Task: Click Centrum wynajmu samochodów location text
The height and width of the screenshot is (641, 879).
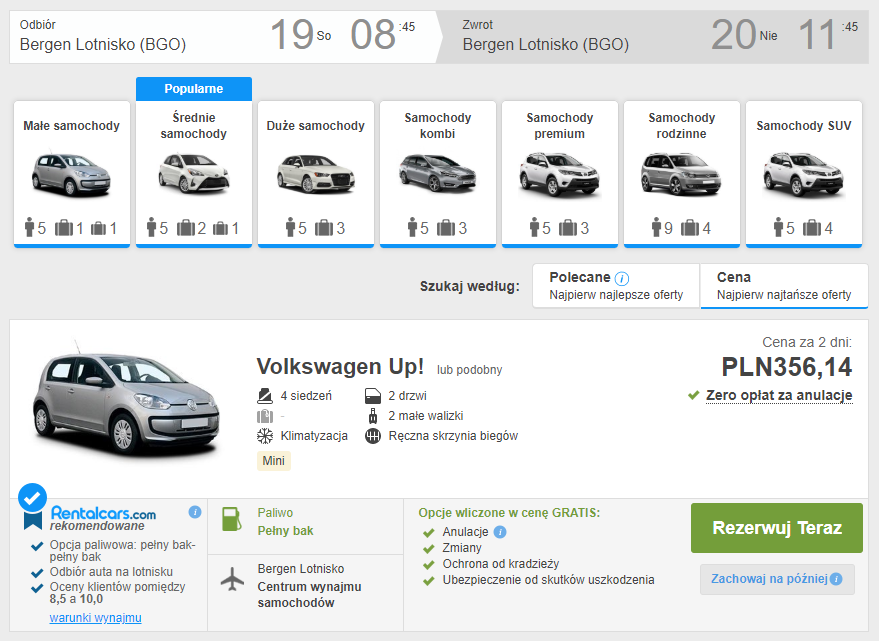Action: 309,594
